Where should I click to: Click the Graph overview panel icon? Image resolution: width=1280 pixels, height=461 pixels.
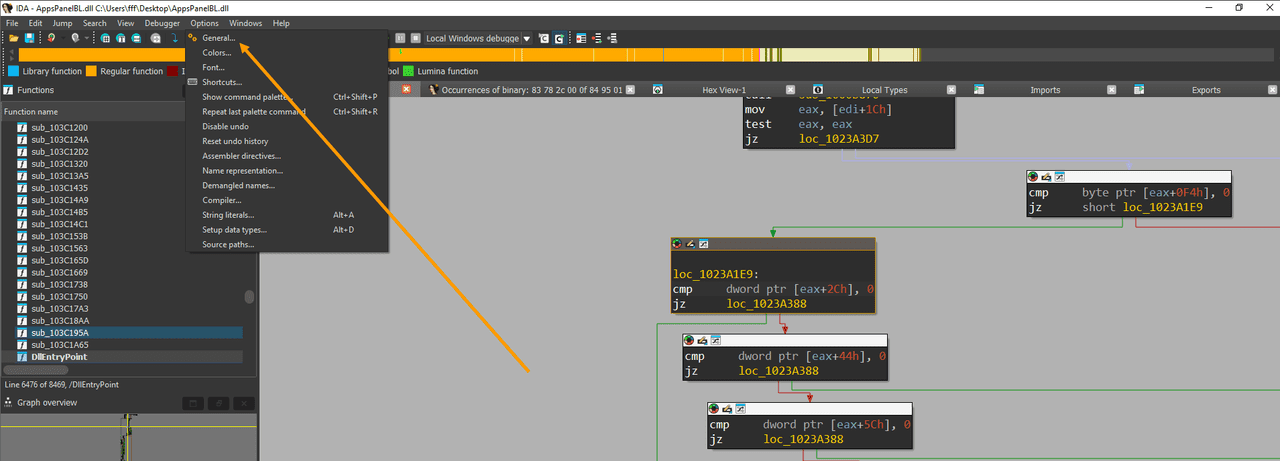point(9,402)
